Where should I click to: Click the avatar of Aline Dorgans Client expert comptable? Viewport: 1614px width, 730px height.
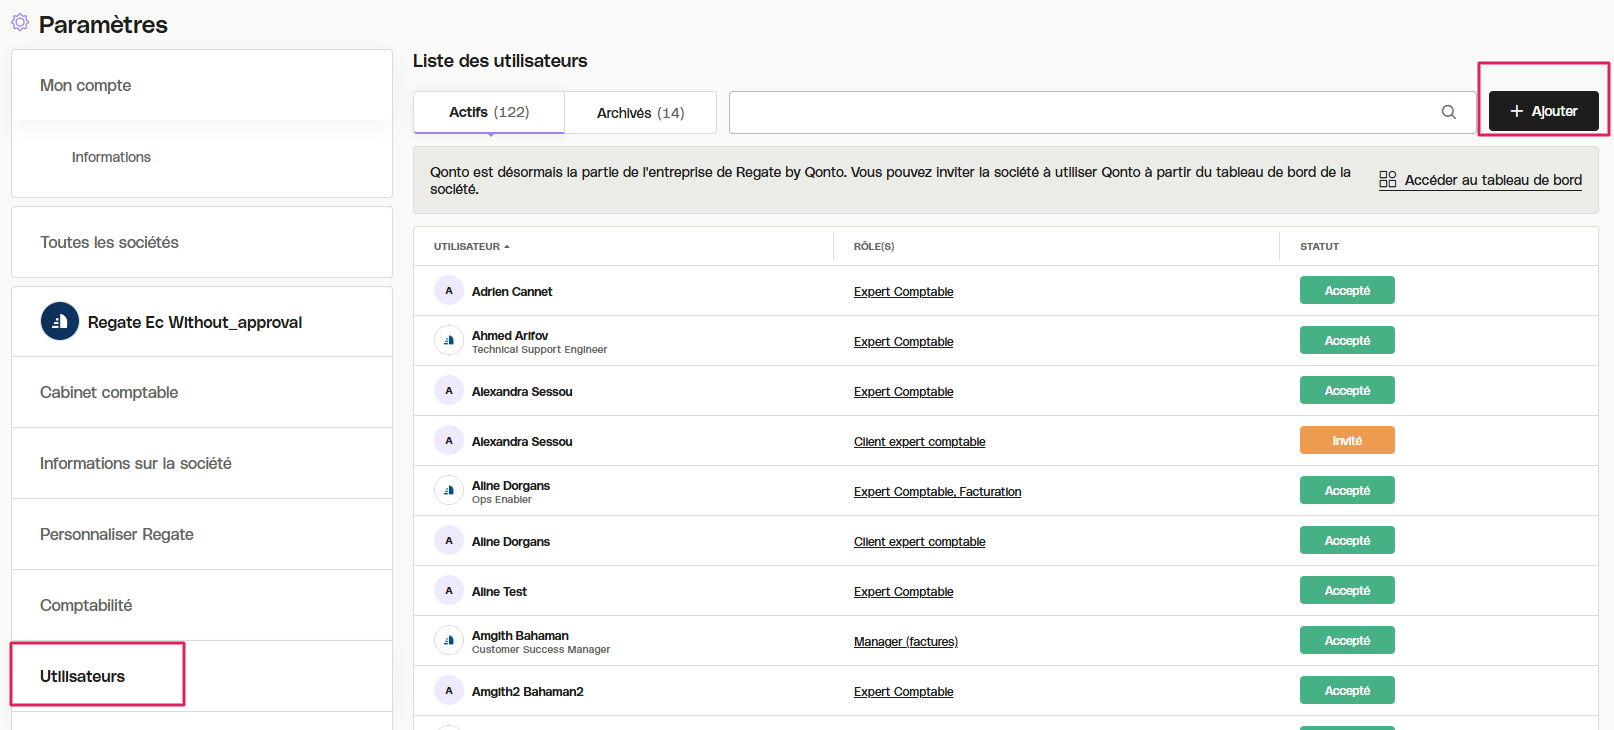click(x=449, y=540)
